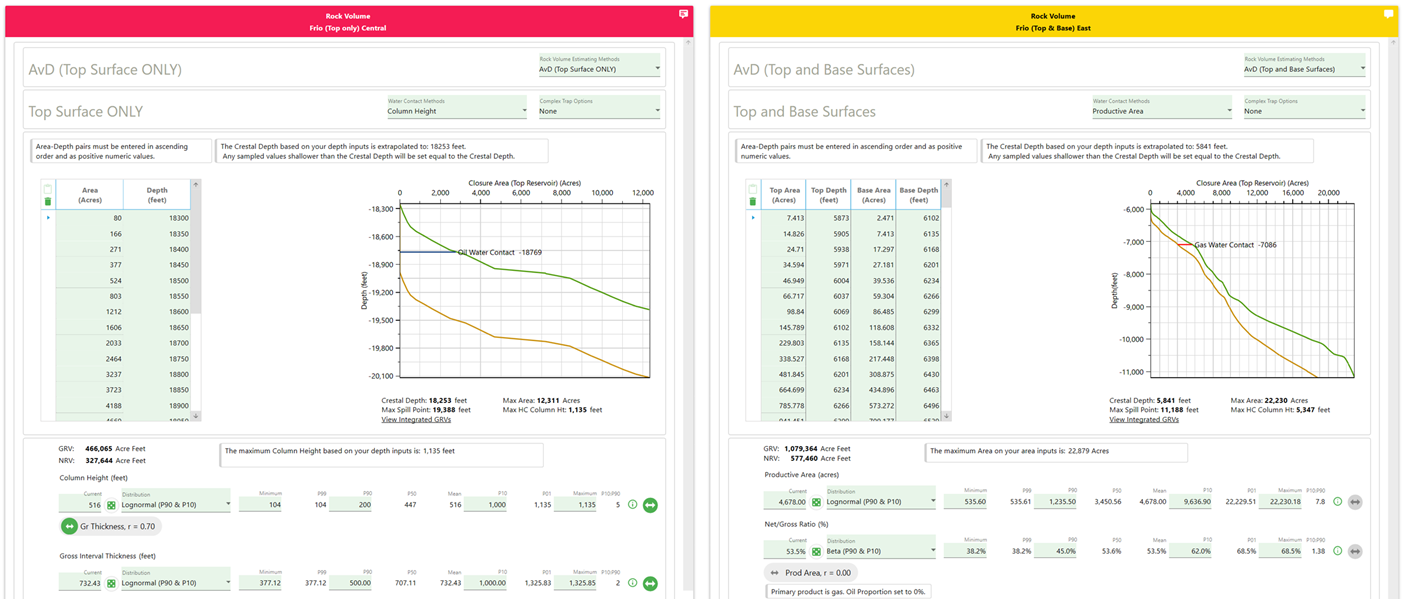Click East table Top Depth (feet) column header
This screenshot has width=1404, height=599.
coord(828,194)
